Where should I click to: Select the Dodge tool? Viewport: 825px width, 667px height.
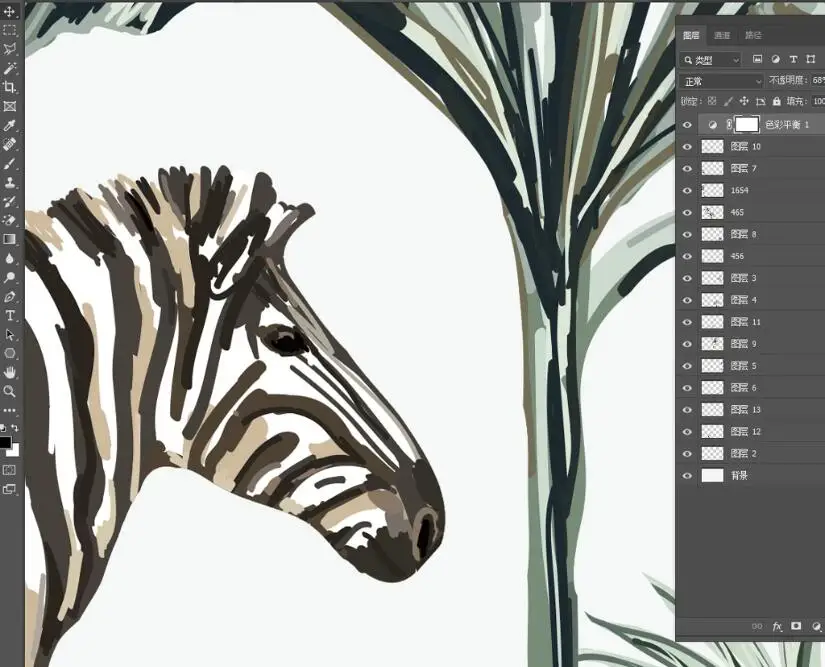point(9,277)
